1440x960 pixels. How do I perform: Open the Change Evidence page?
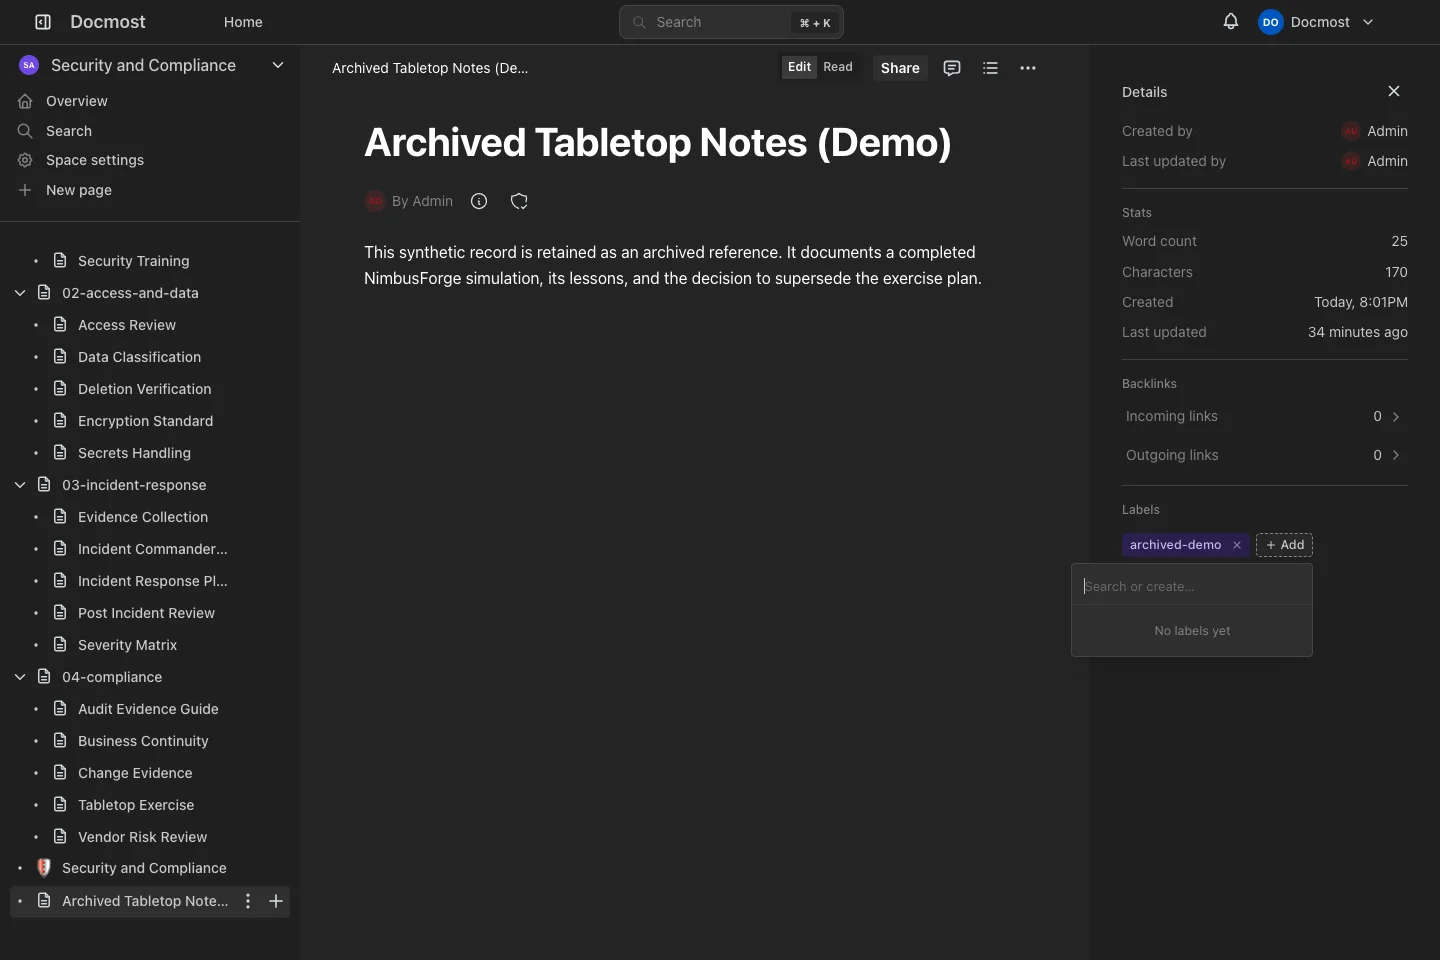click(x=135, y=773)
